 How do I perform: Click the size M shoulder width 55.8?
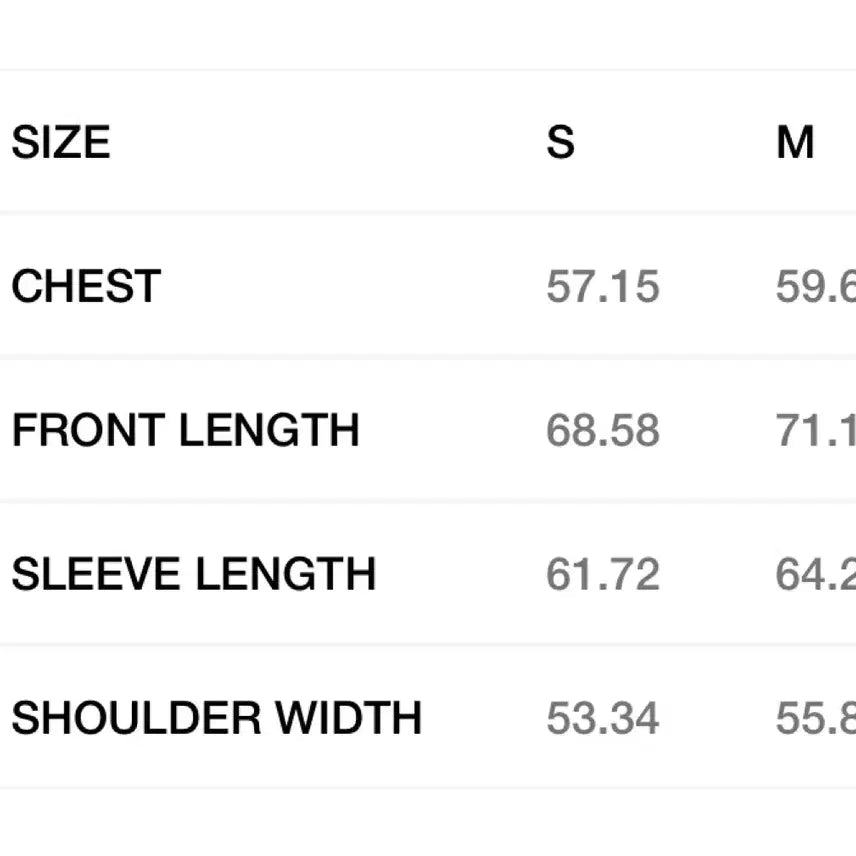point(816,718)
